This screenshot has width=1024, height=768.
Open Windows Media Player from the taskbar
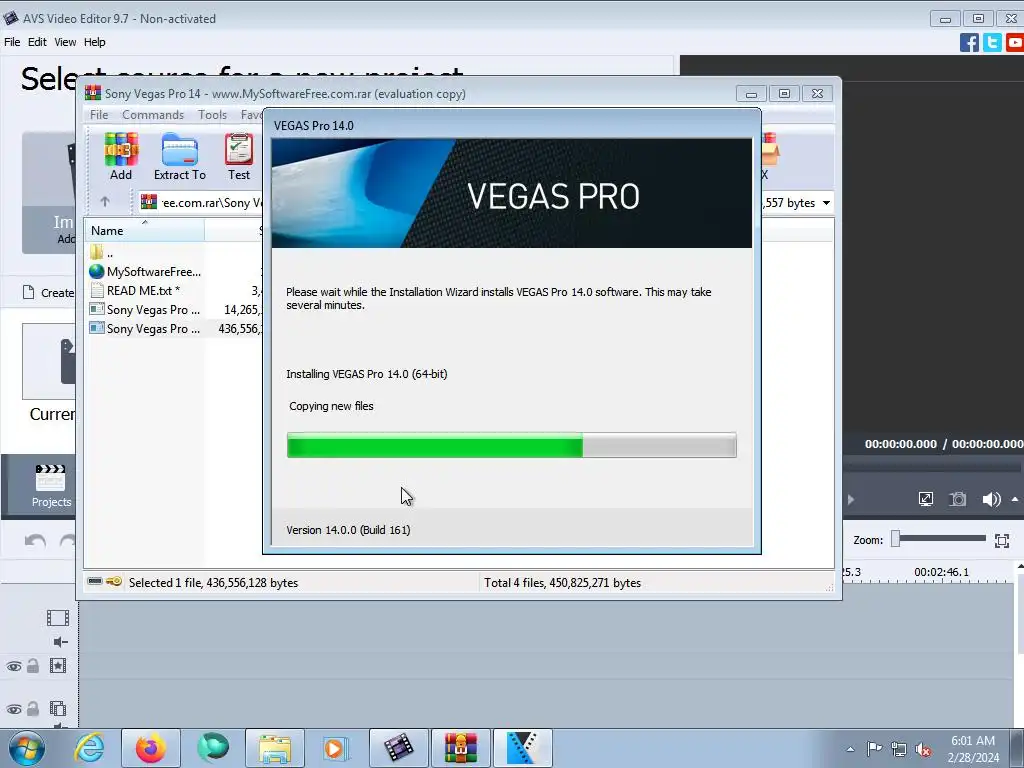337,748
